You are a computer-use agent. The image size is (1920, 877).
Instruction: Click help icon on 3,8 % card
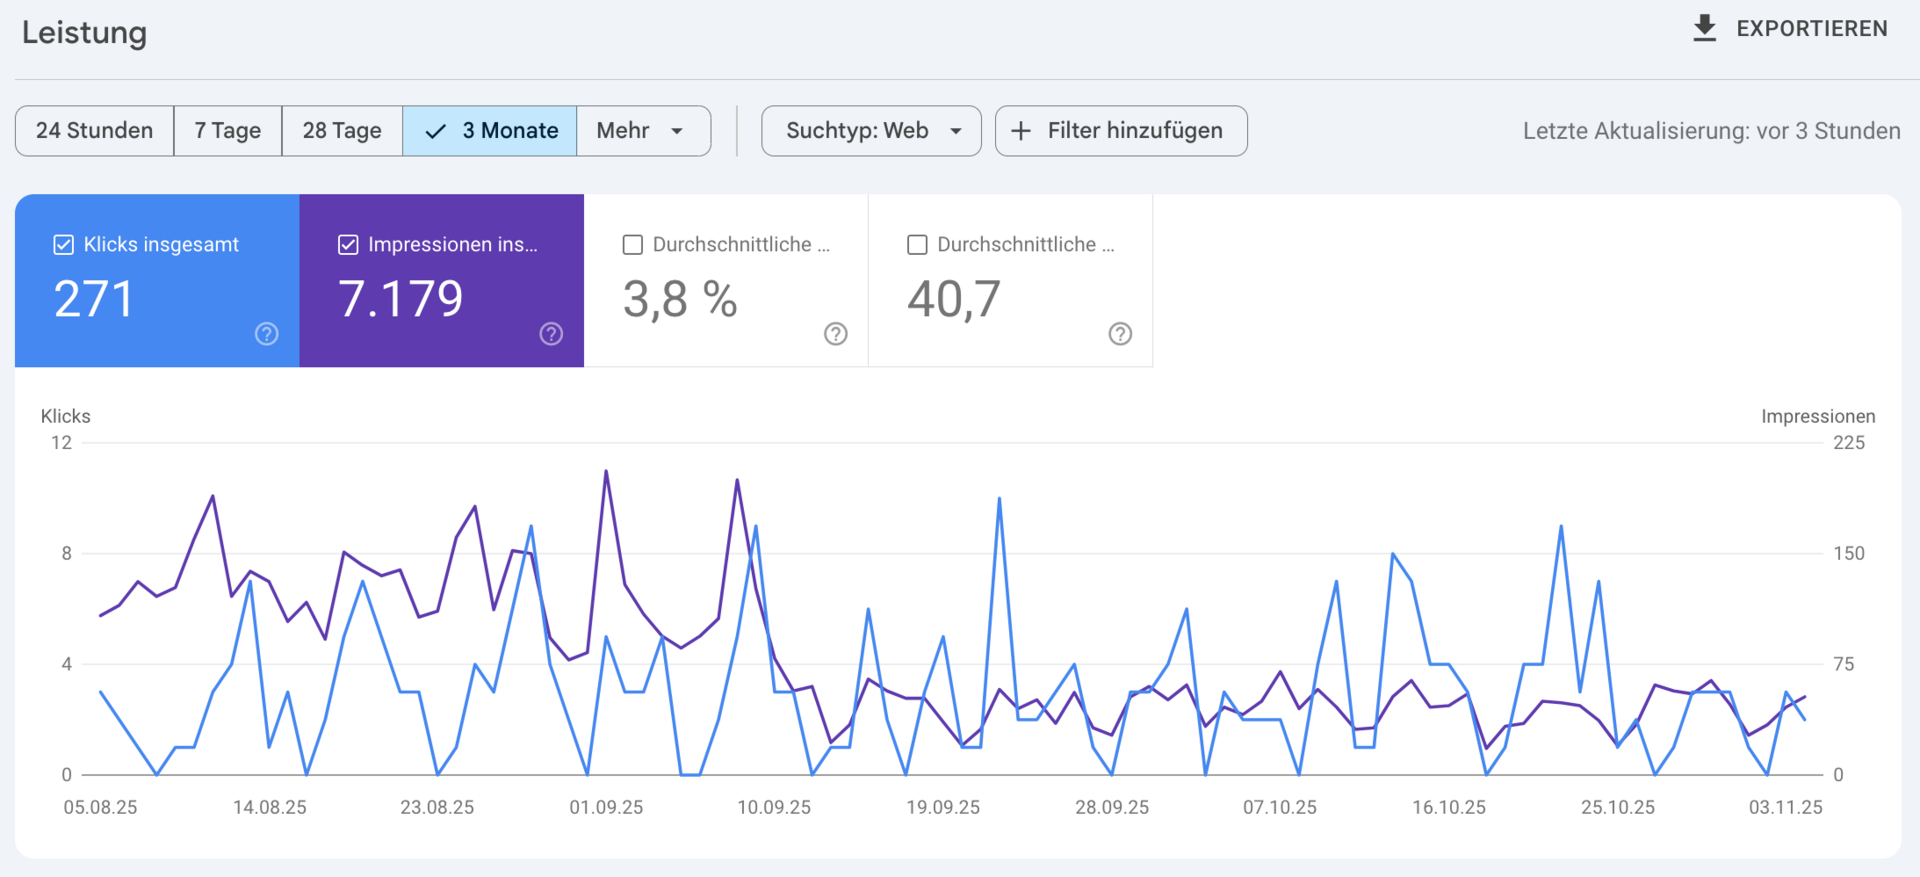point(835,334)
